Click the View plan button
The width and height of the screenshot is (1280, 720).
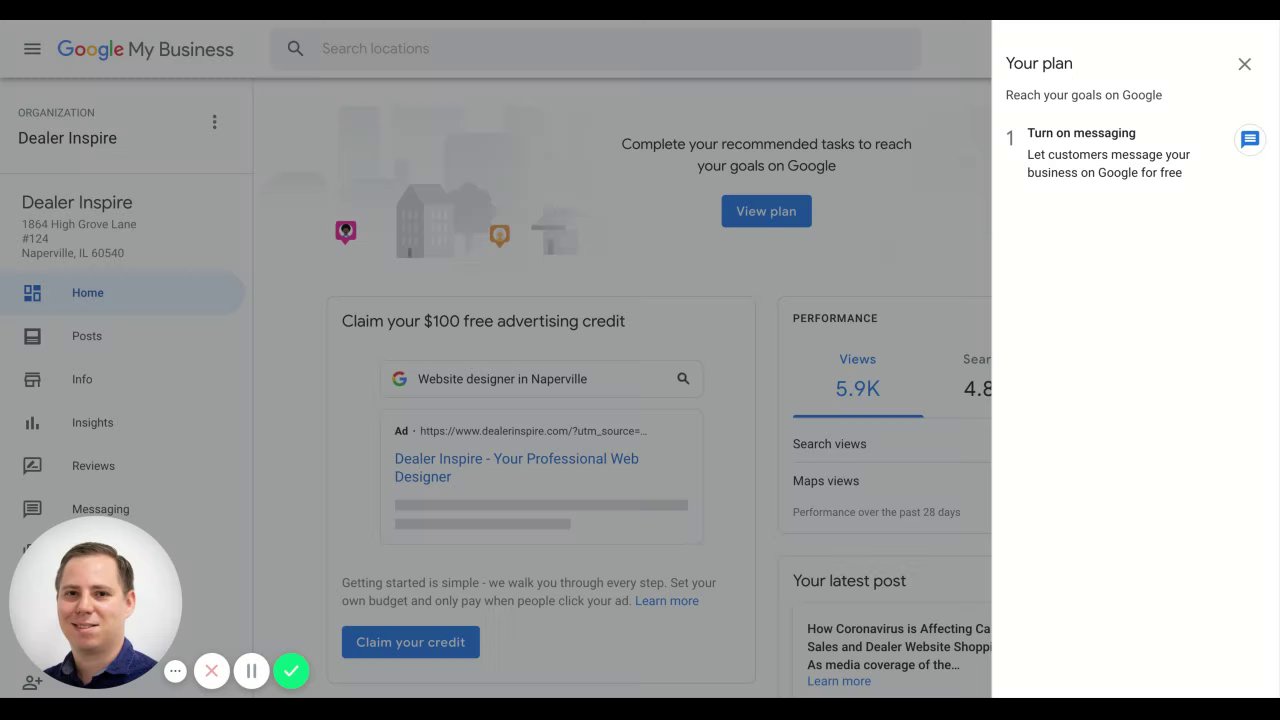click(766, 211)
